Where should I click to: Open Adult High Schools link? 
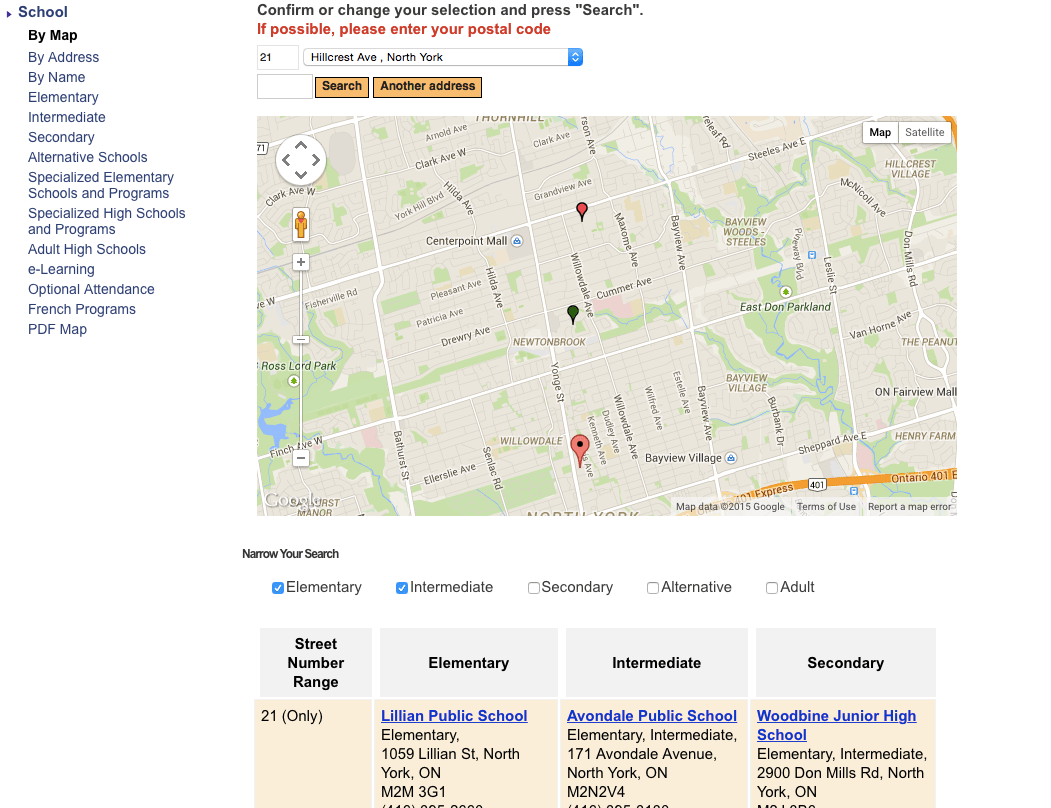click(x=86, y=249)
